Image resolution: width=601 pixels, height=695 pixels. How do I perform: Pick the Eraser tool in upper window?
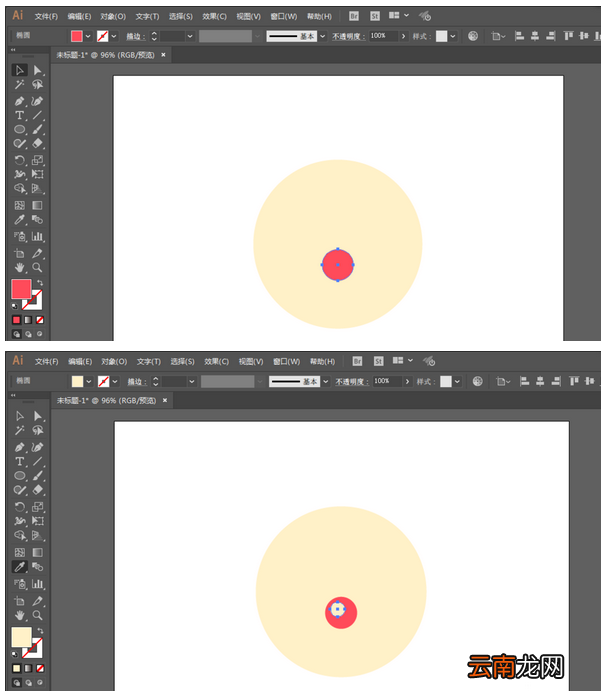(38, 143)
